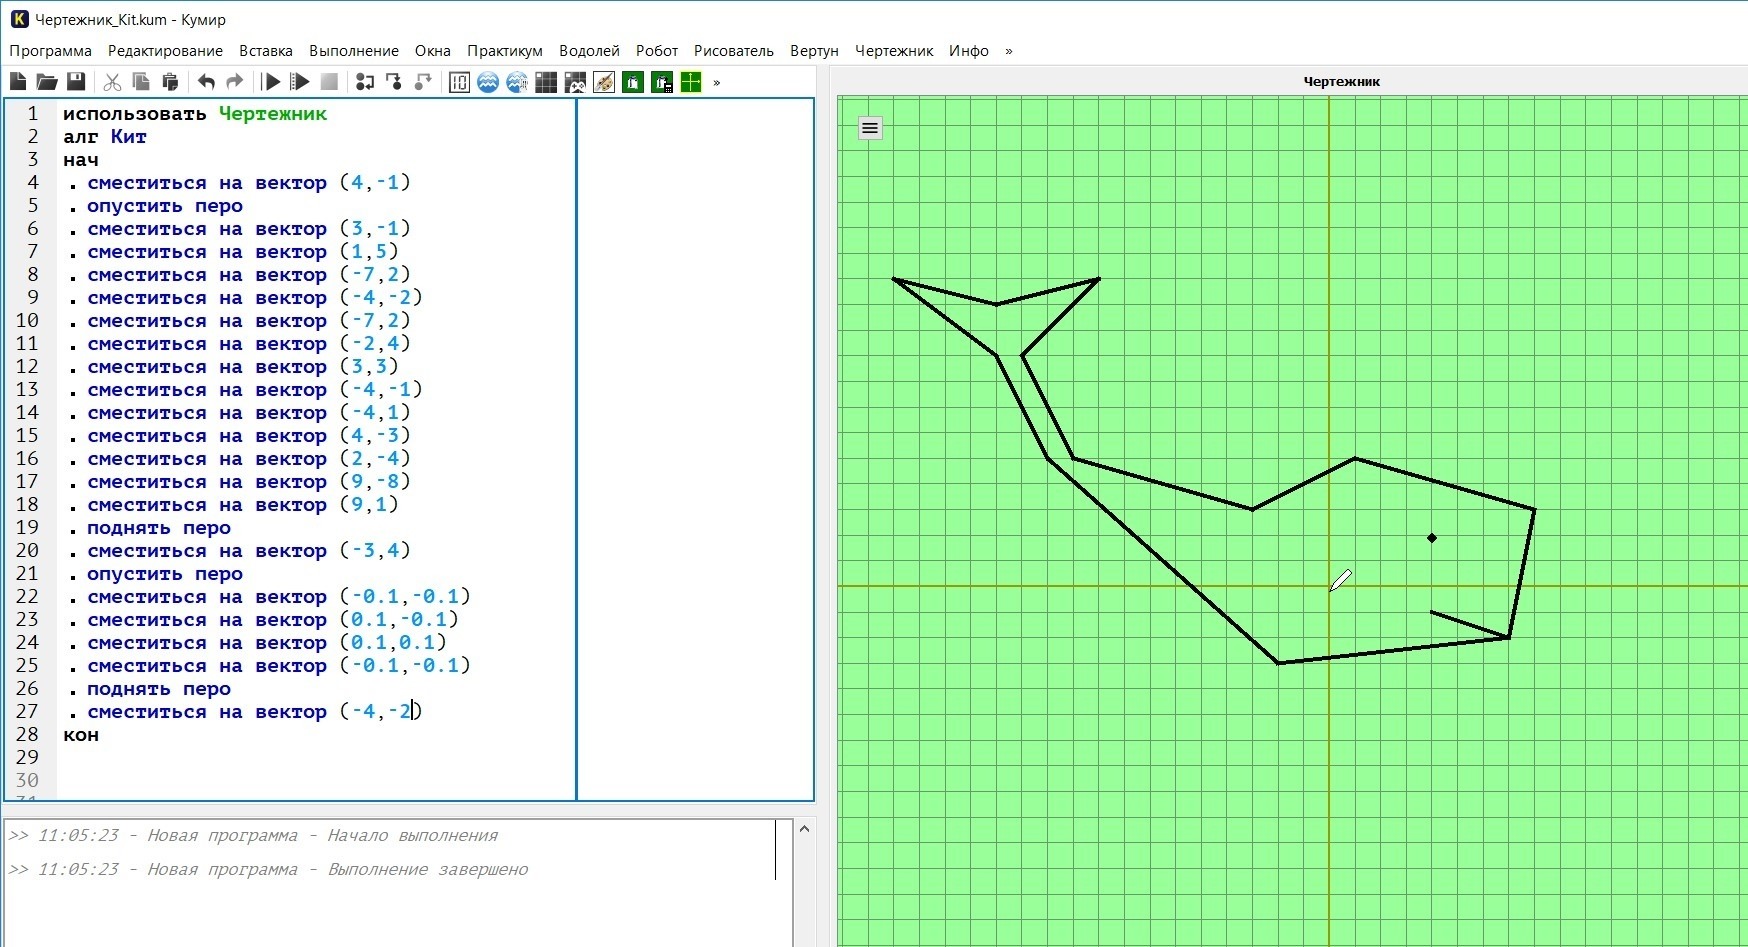Viewport: 1748px width, 947px height.
Task: Step into icon in toolbar
Action: tap(394, 82)
